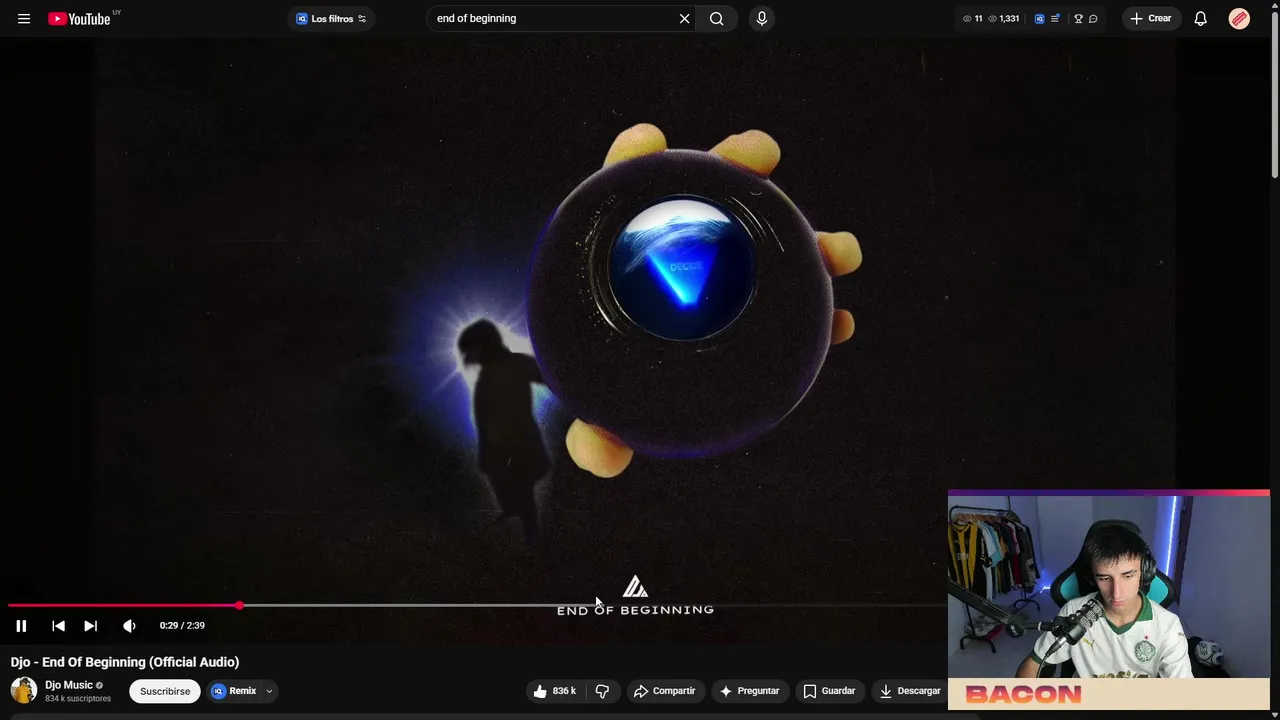1280x720 pixels.
Task: Click the Guardar save button
Action: click(829, 691)
